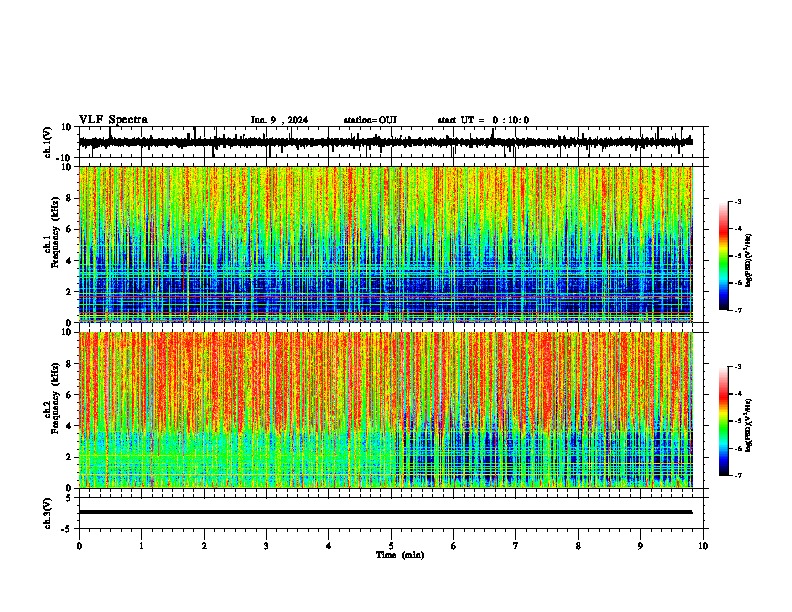
Task: Click the ch.3 panel "5" volt tick label
Action: point(69,497)
